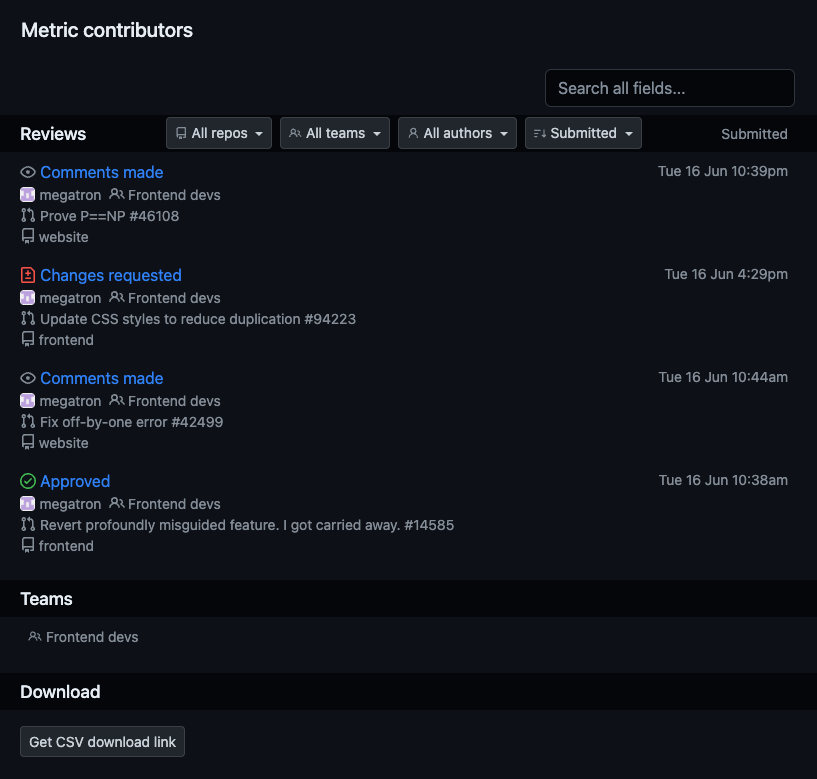Screen dimensions: 817x779
Task: Click Submitted column header text
Action: click(x=754, y=134)
